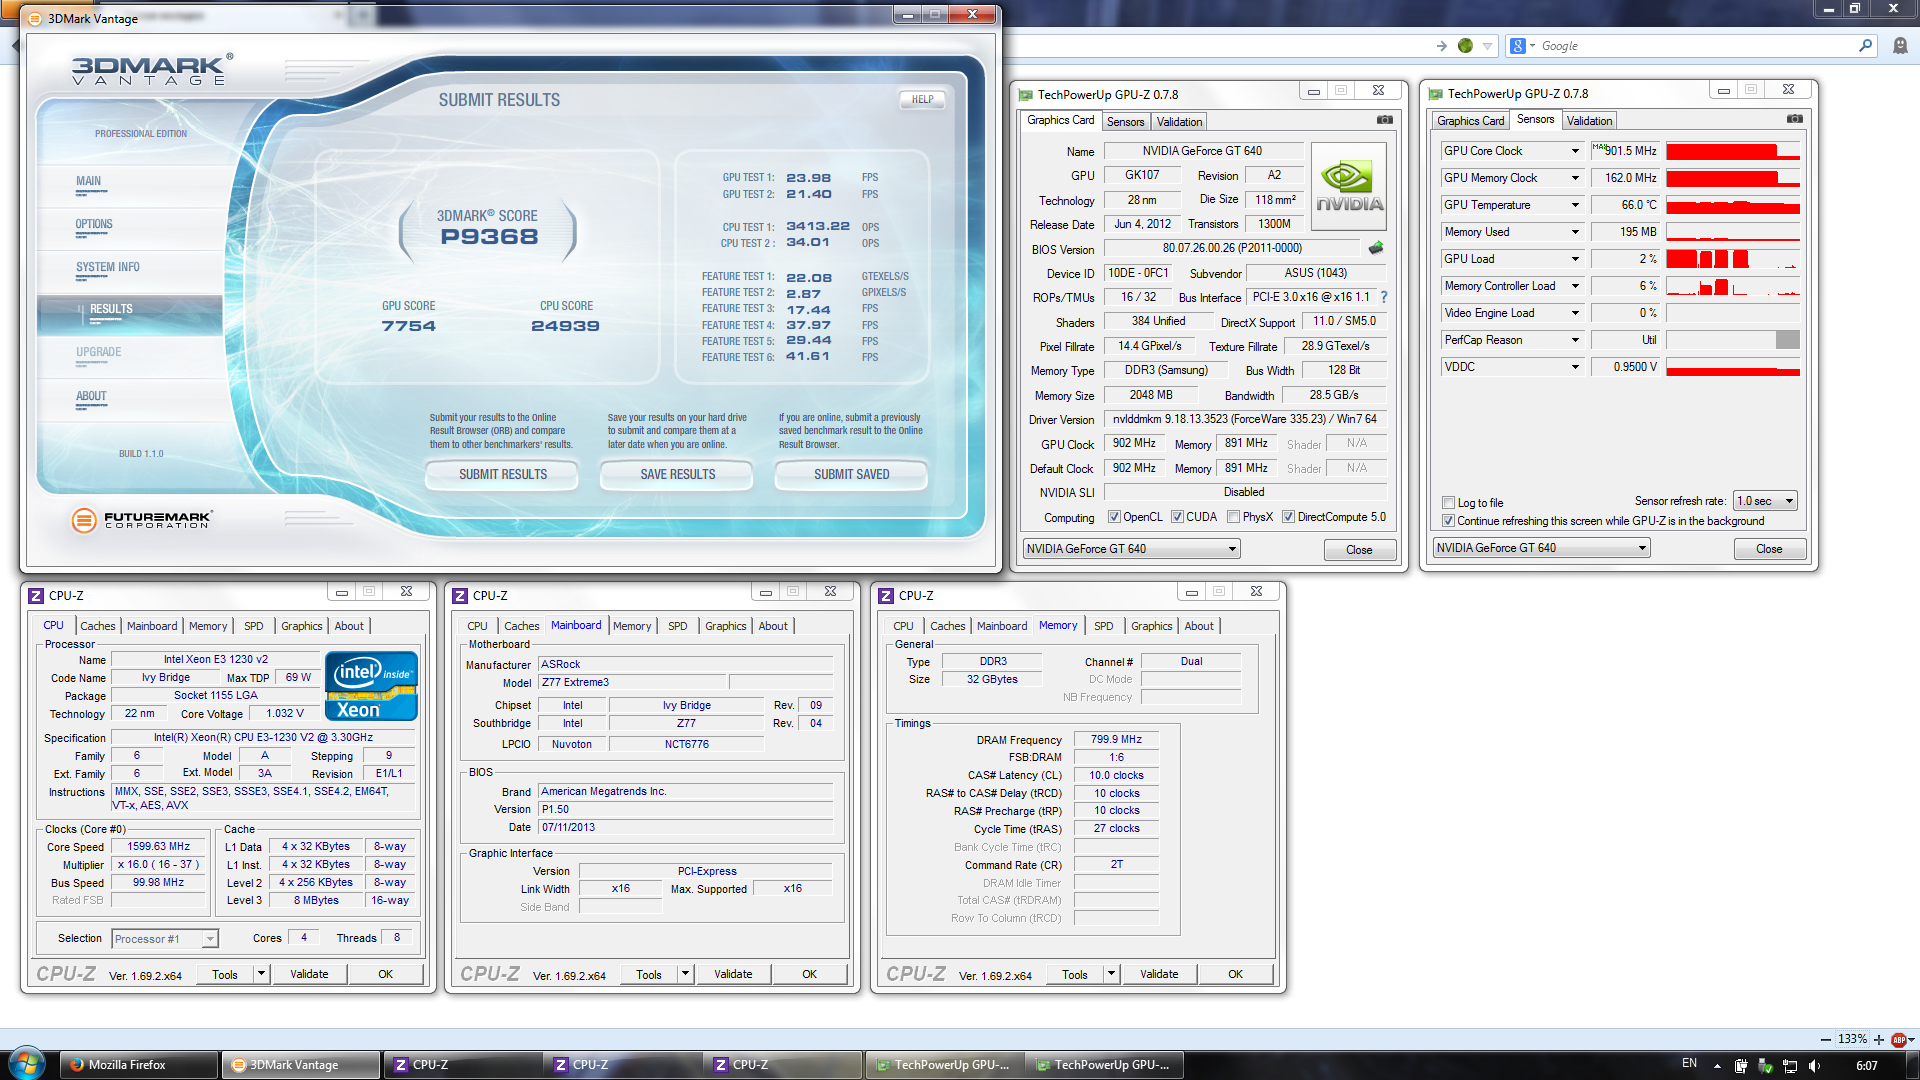Screen dimensions: 1920x1080
Task: Click the SAVE RESULTS button
Action: (x=677, y=475)
